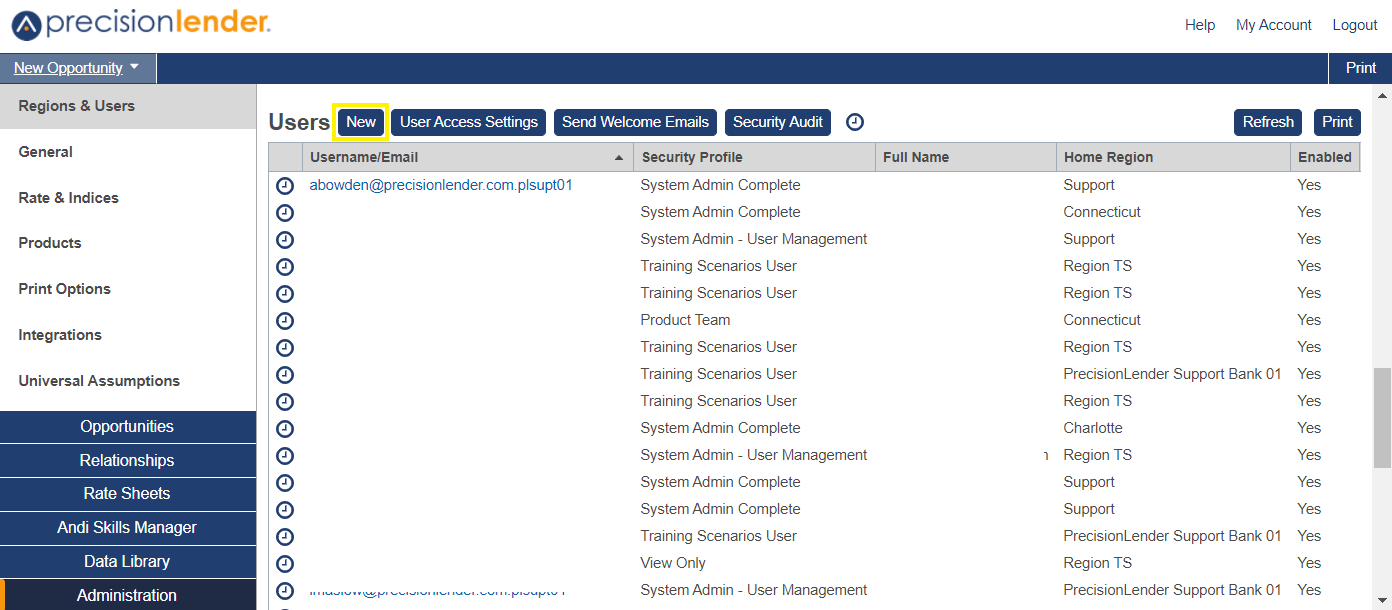The width and height of the screenshot is (1392, 610).
Task: Click "System Admin Complete" in the abowden row
Action: point(720,185)
